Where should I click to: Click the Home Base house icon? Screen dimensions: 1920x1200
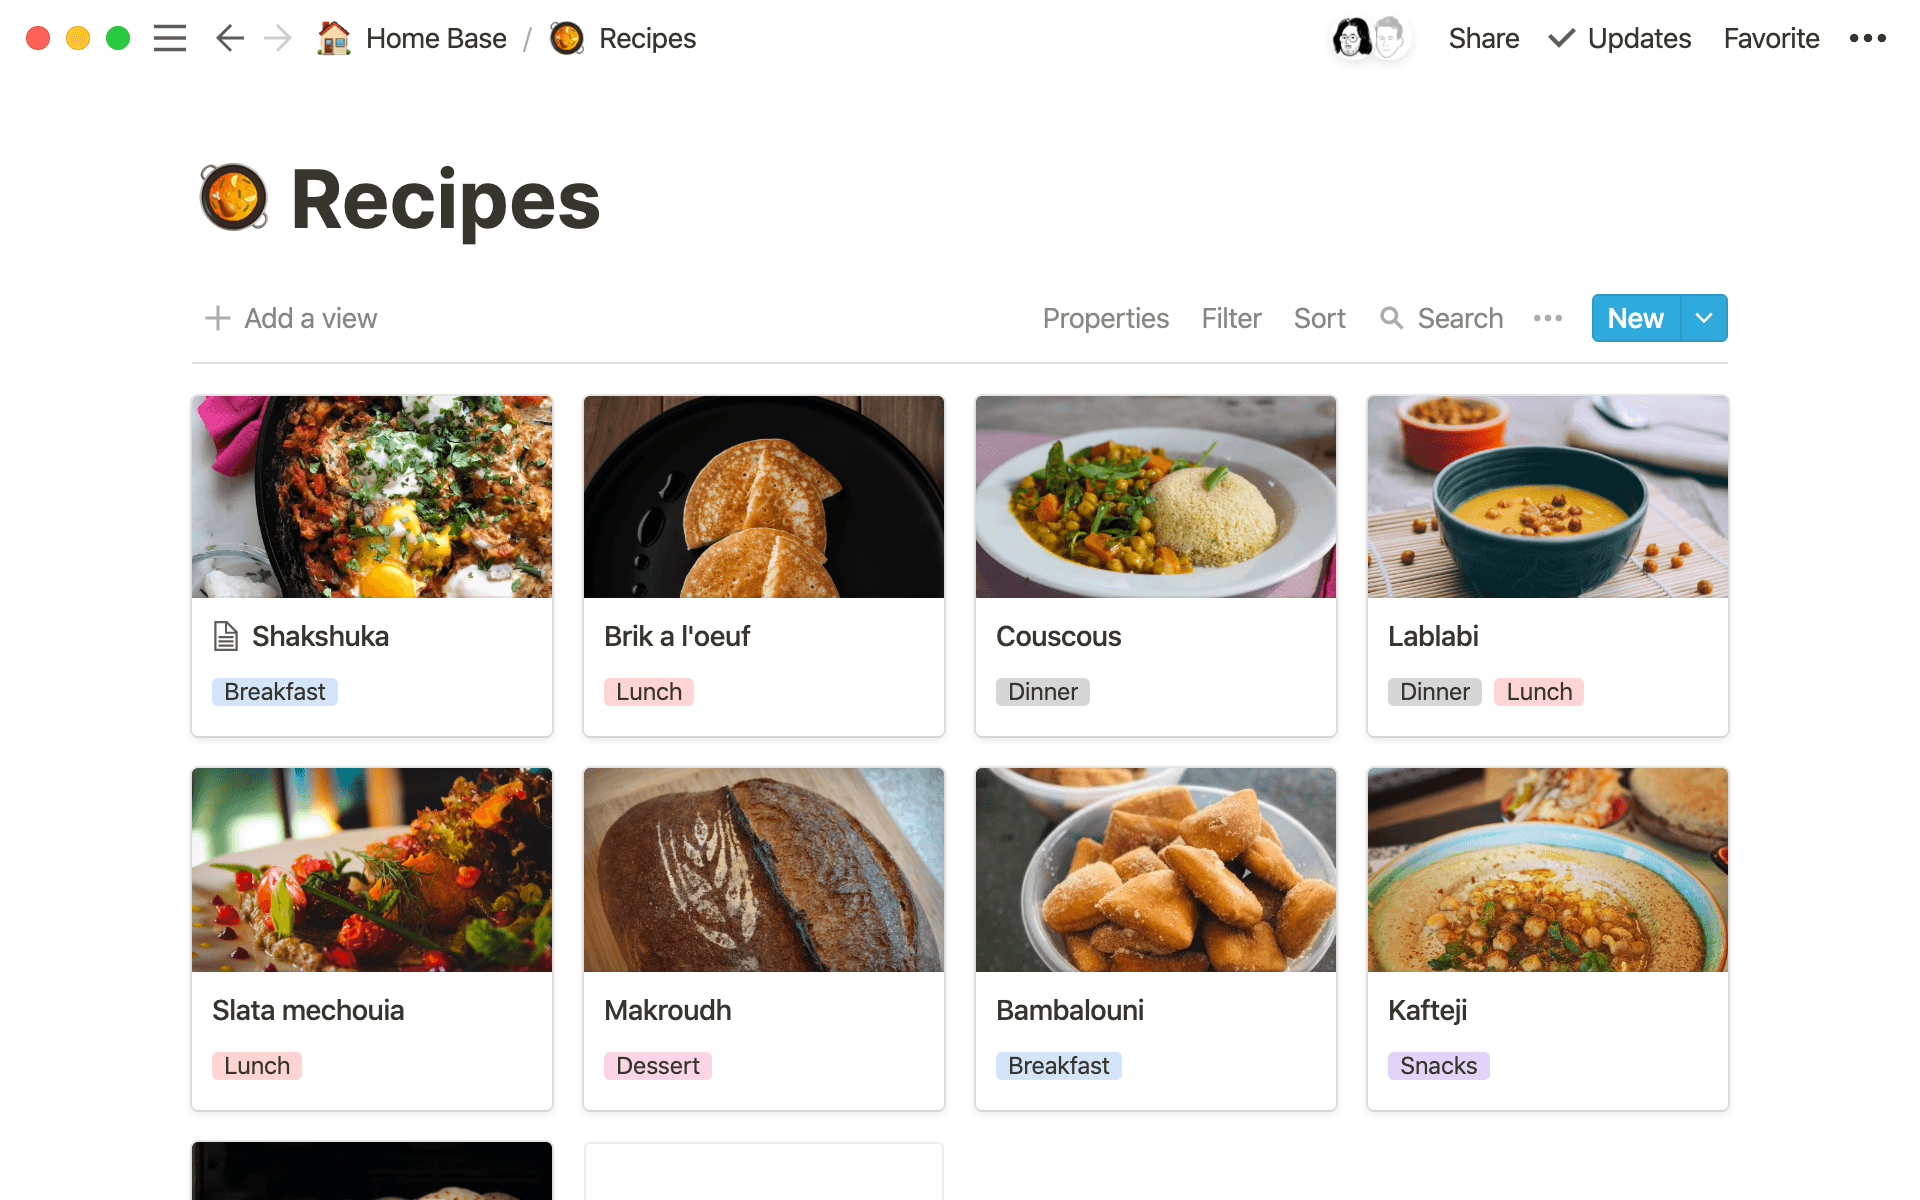334,38
